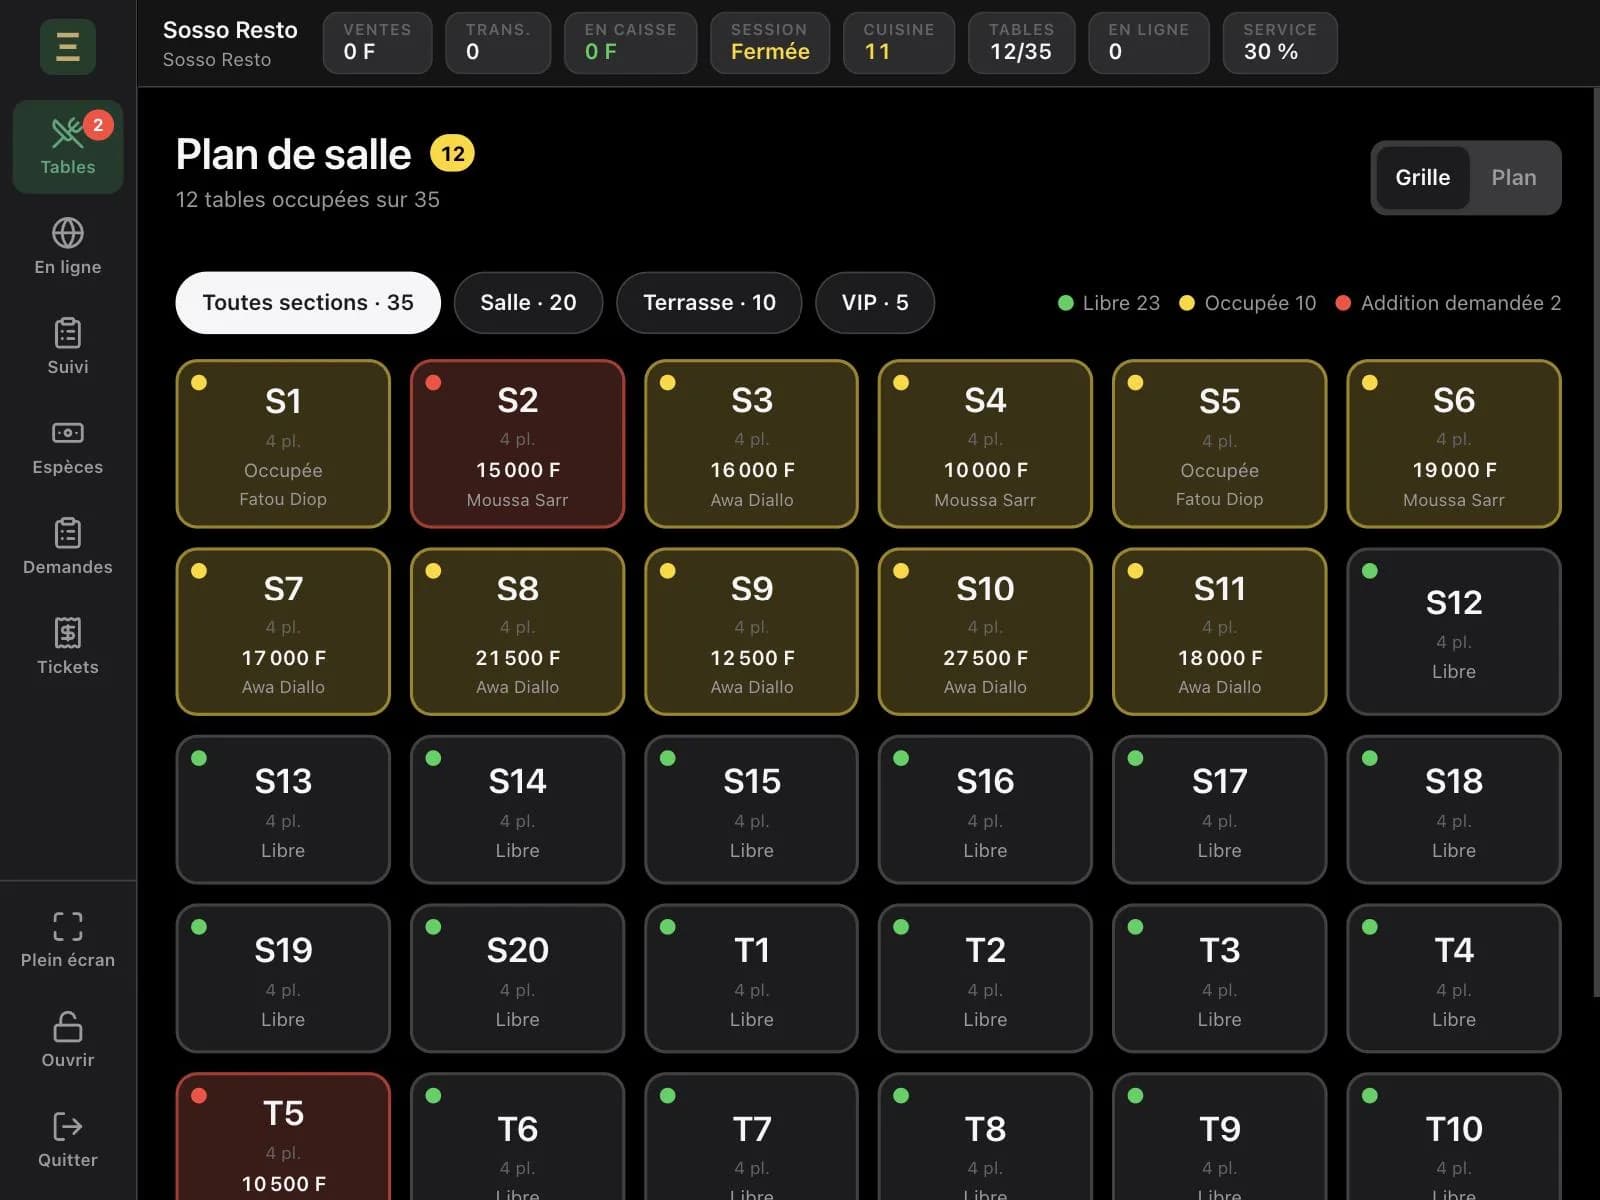The height and width of the screenshot is (1200, 1600).
Task: Open free terrace table T1
Action: [751, 978]
